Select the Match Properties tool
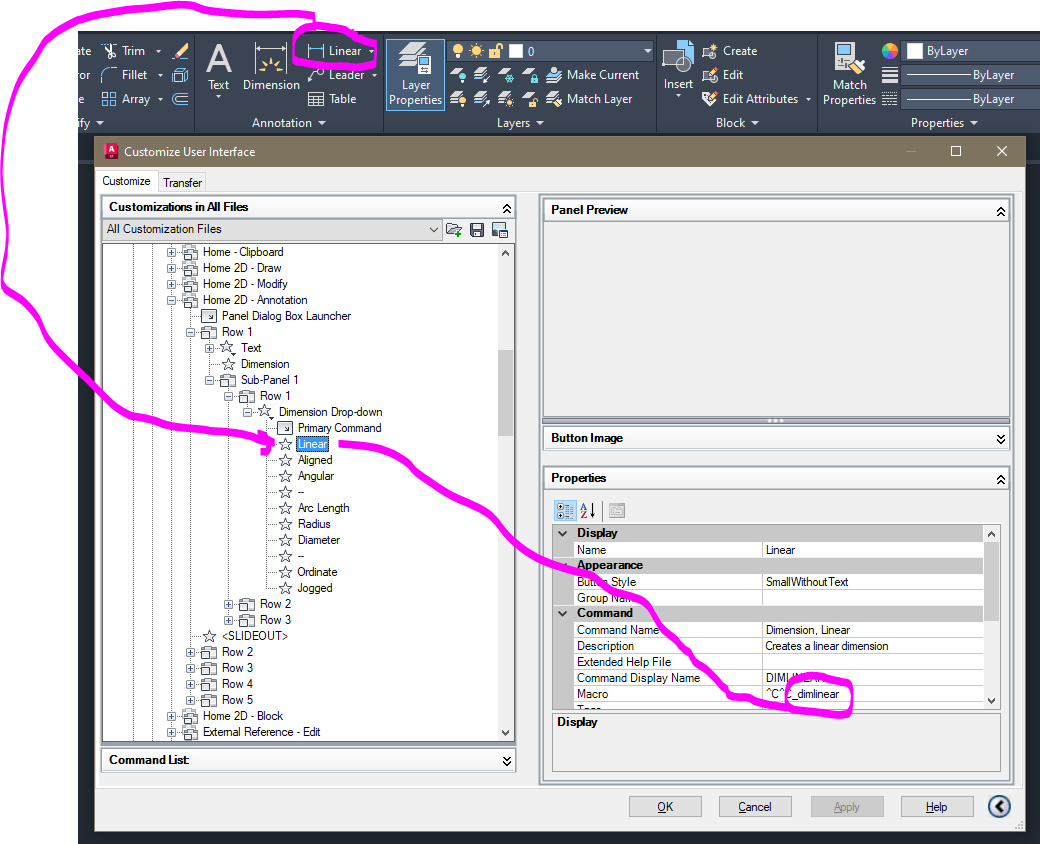This screenshot has width=1040, height=844. coord(849,72)
